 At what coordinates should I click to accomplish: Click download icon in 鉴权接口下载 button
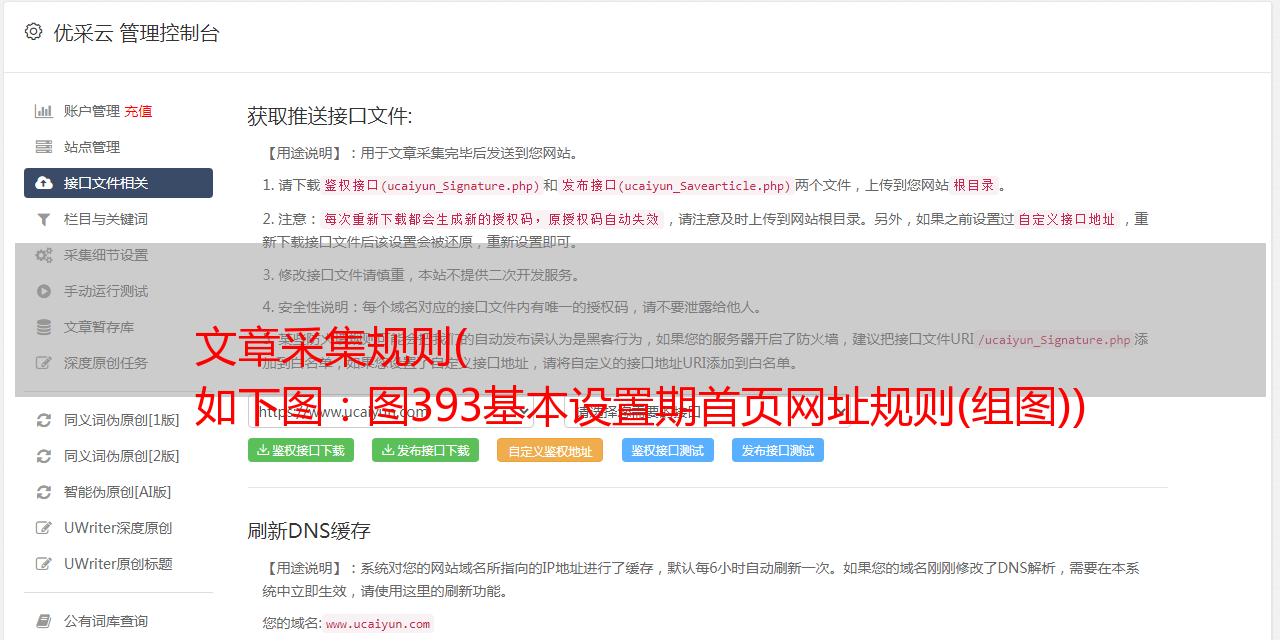click(263, 450)
